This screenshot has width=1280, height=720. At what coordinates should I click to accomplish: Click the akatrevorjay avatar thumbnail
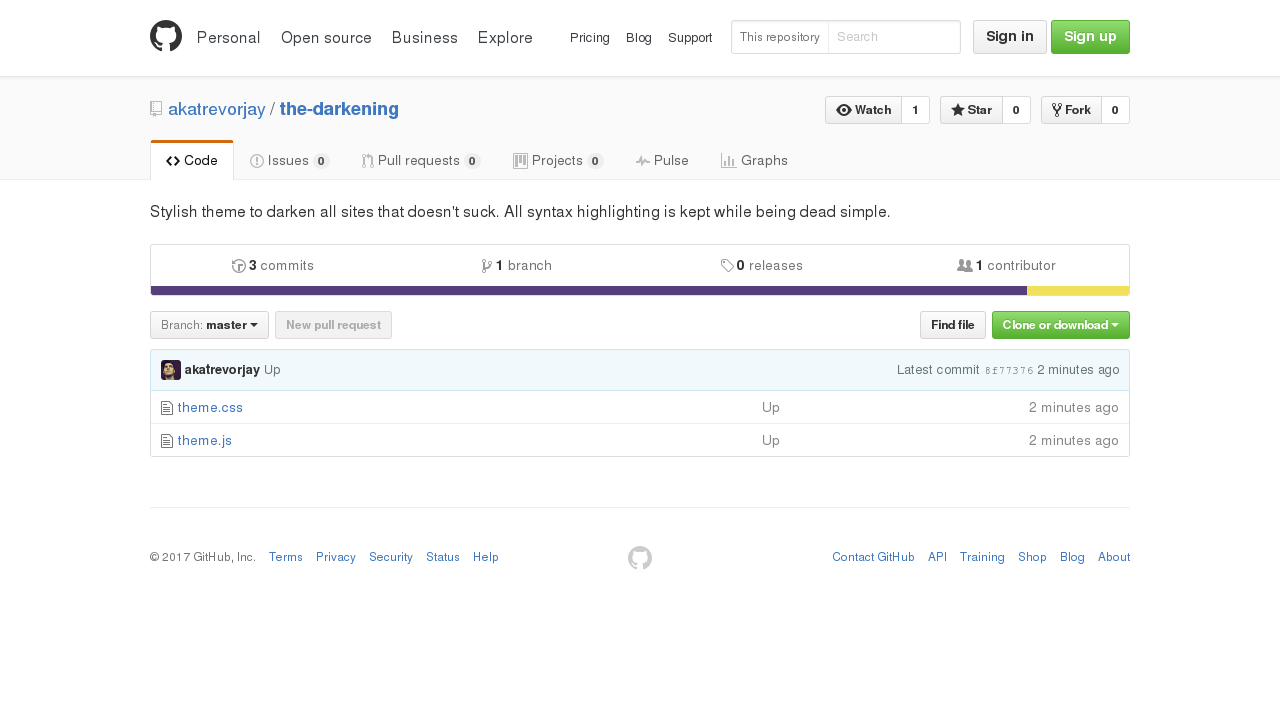tap(171, 370)
